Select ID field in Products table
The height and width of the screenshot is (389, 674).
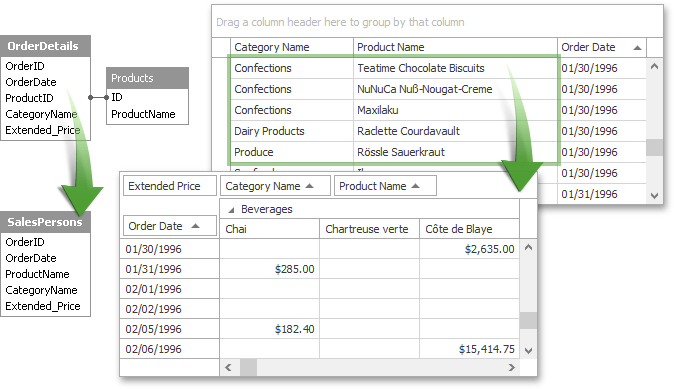point(117,97)
